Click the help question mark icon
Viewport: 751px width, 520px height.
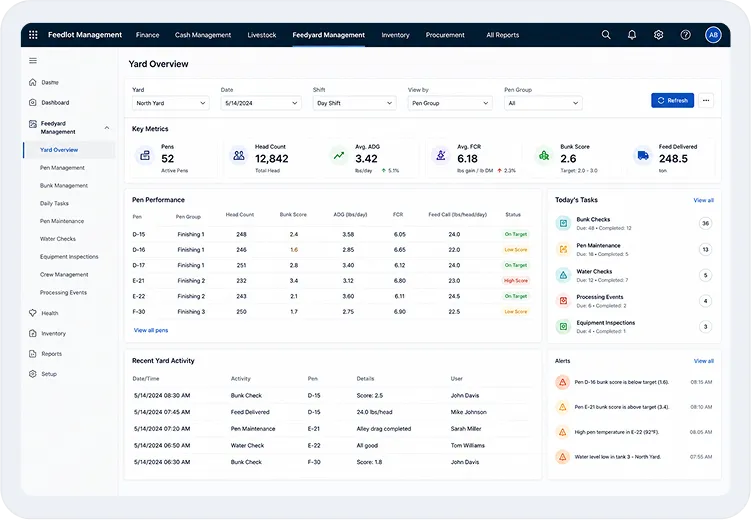(x=685, y=35)
